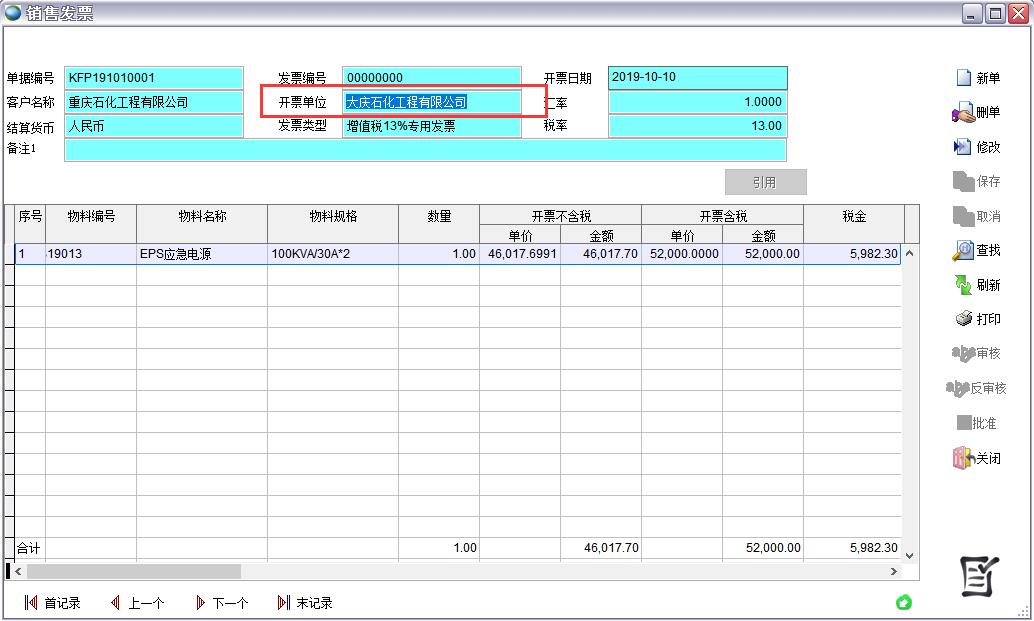Click the 打印 (print) icon
Screen dimensions: 1034x621
pos(964,319)
